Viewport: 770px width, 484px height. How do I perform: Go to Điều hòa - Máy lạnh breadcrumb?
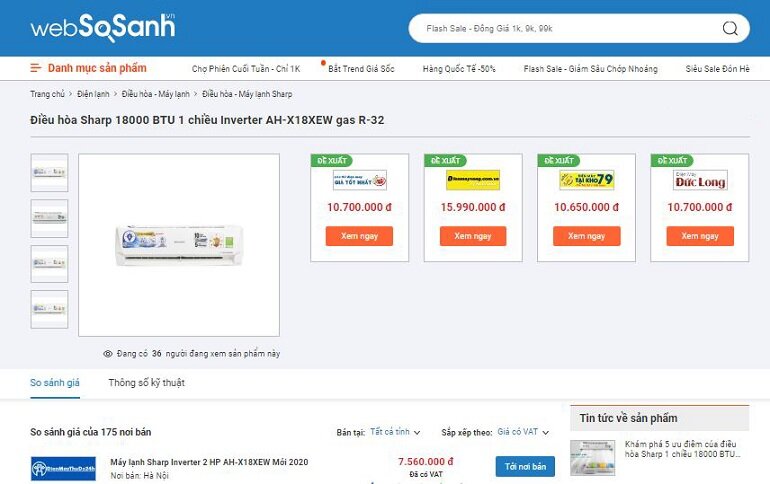tap(155, 94)
